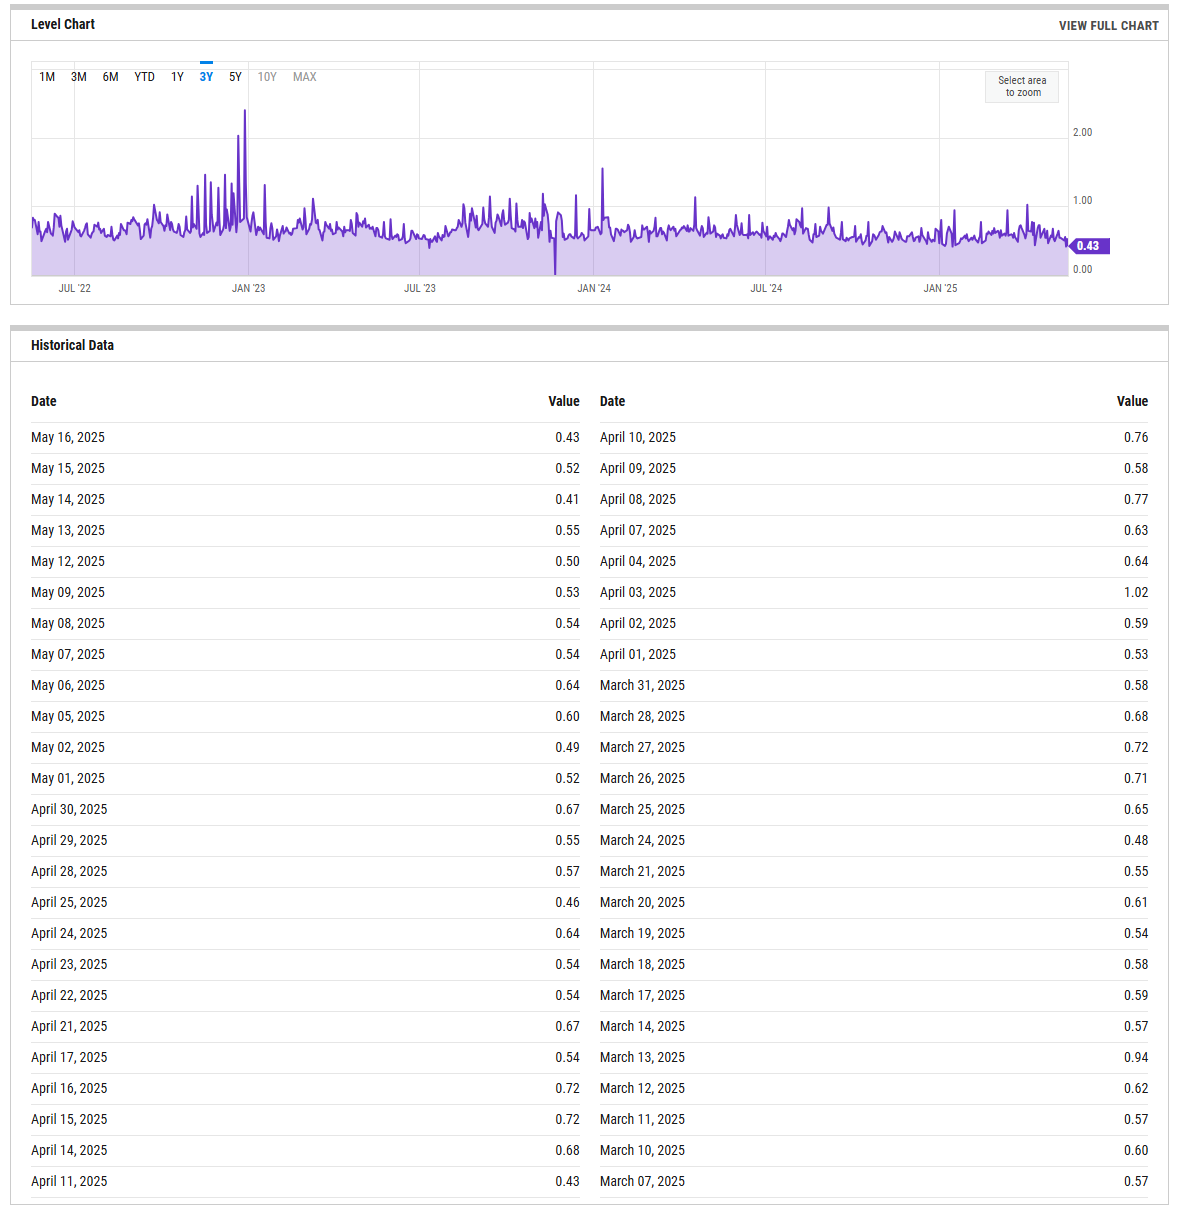The width and height of the screenshot is (1177, 1211).
Task: Click the left Date column header
Action: (44, 401)
